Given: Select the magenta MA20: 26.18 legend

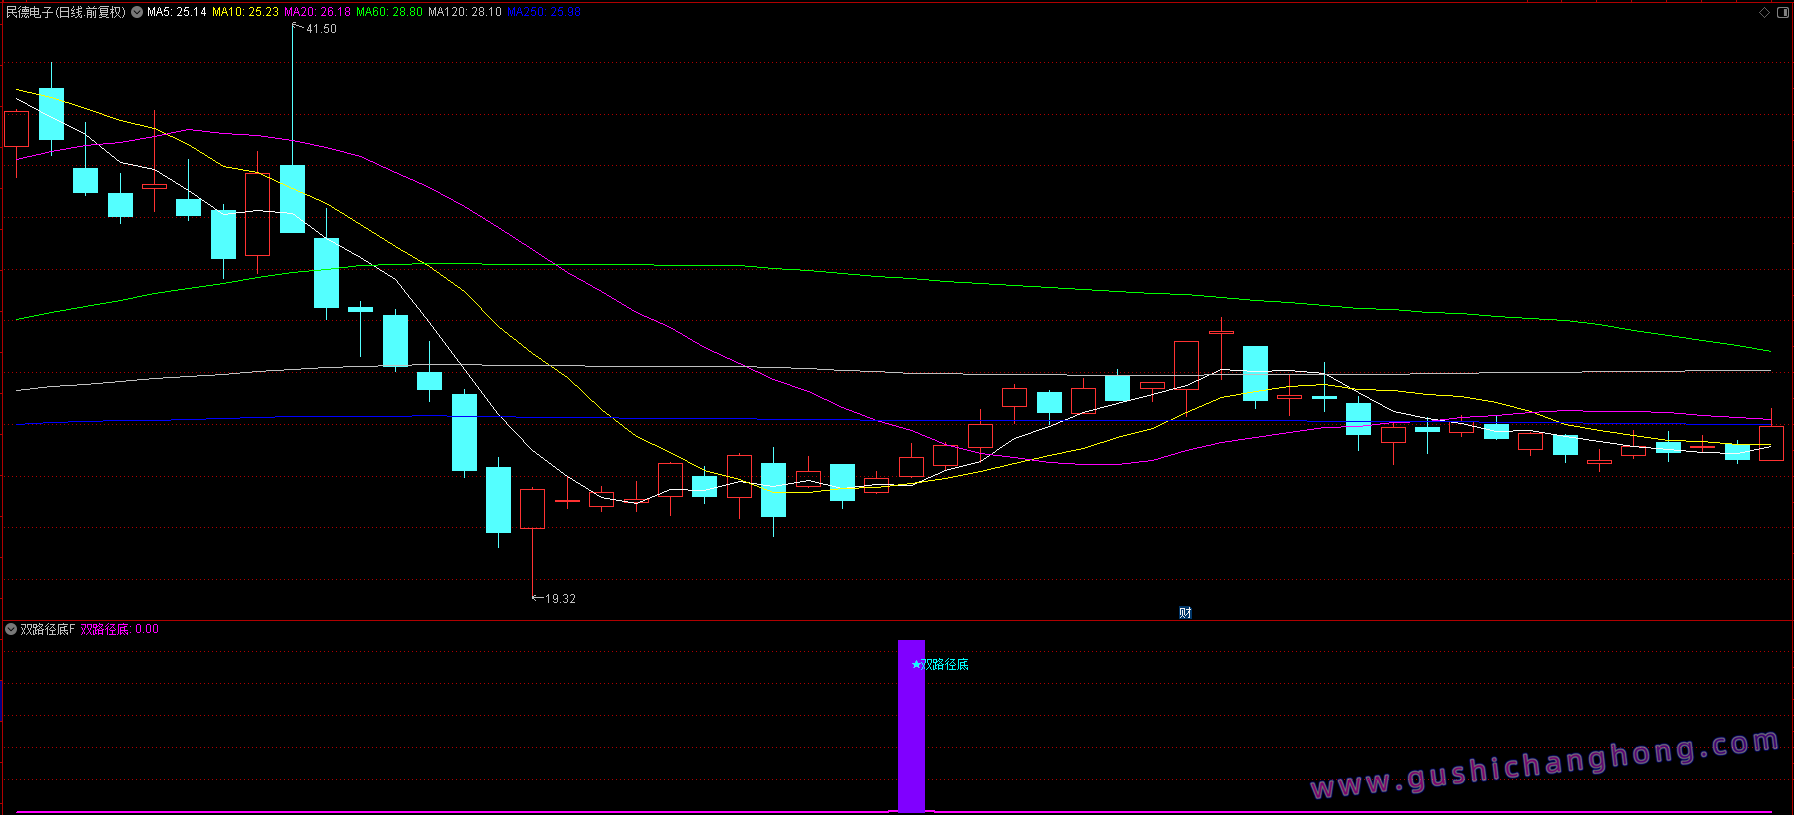Looking at the screenshot, I should click(x=317, y=12).
